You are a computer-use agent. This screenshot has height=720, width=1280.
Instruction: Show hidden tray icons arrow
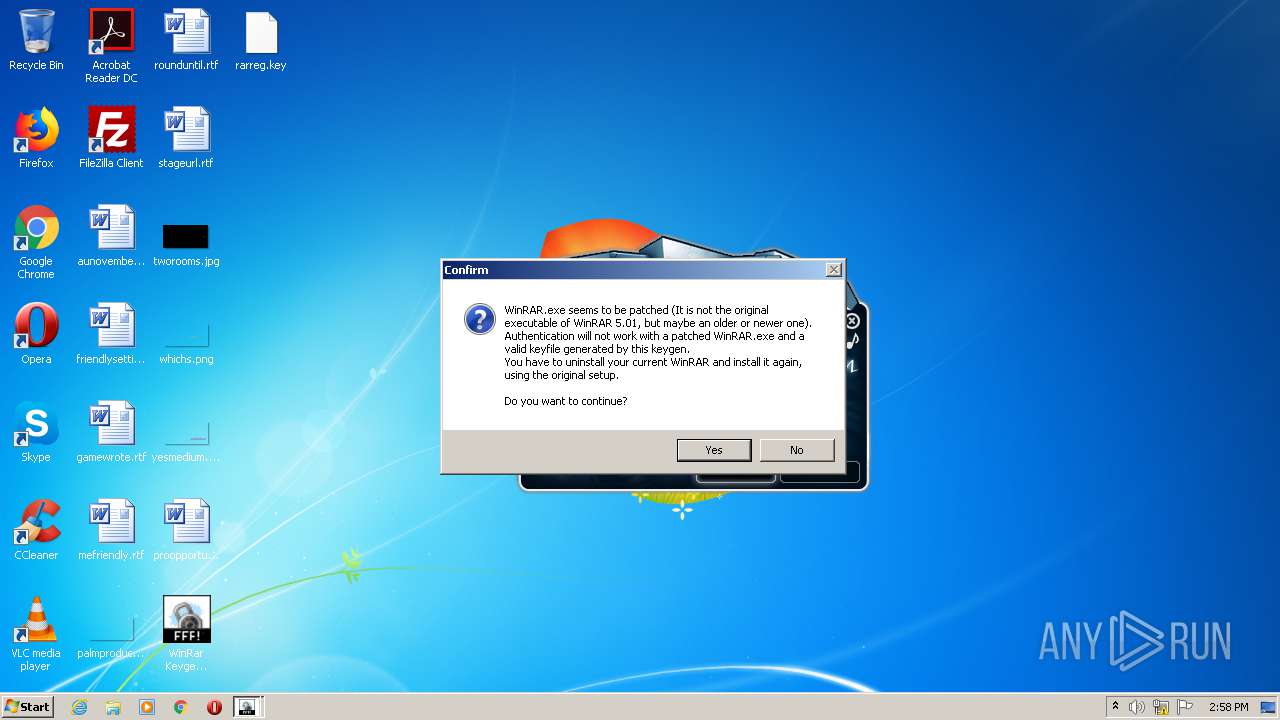(1115, 707)
